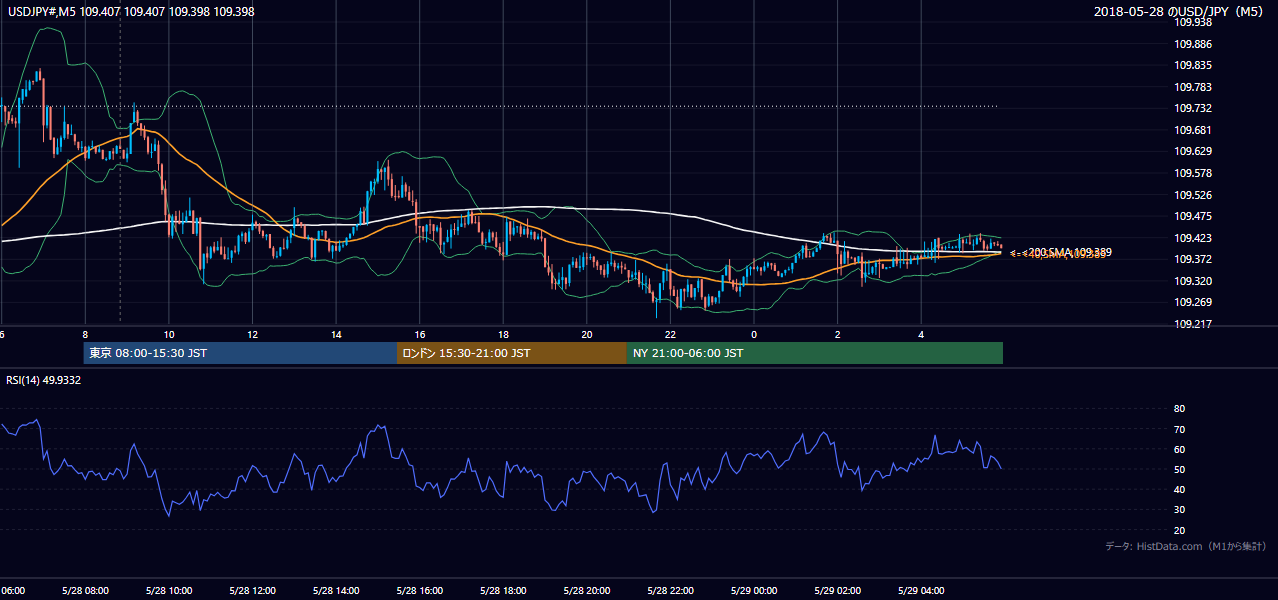Screen dimensions: 1278x600
Task: Click bottom time label 5/28 22:00
Action: coord(670,590)
